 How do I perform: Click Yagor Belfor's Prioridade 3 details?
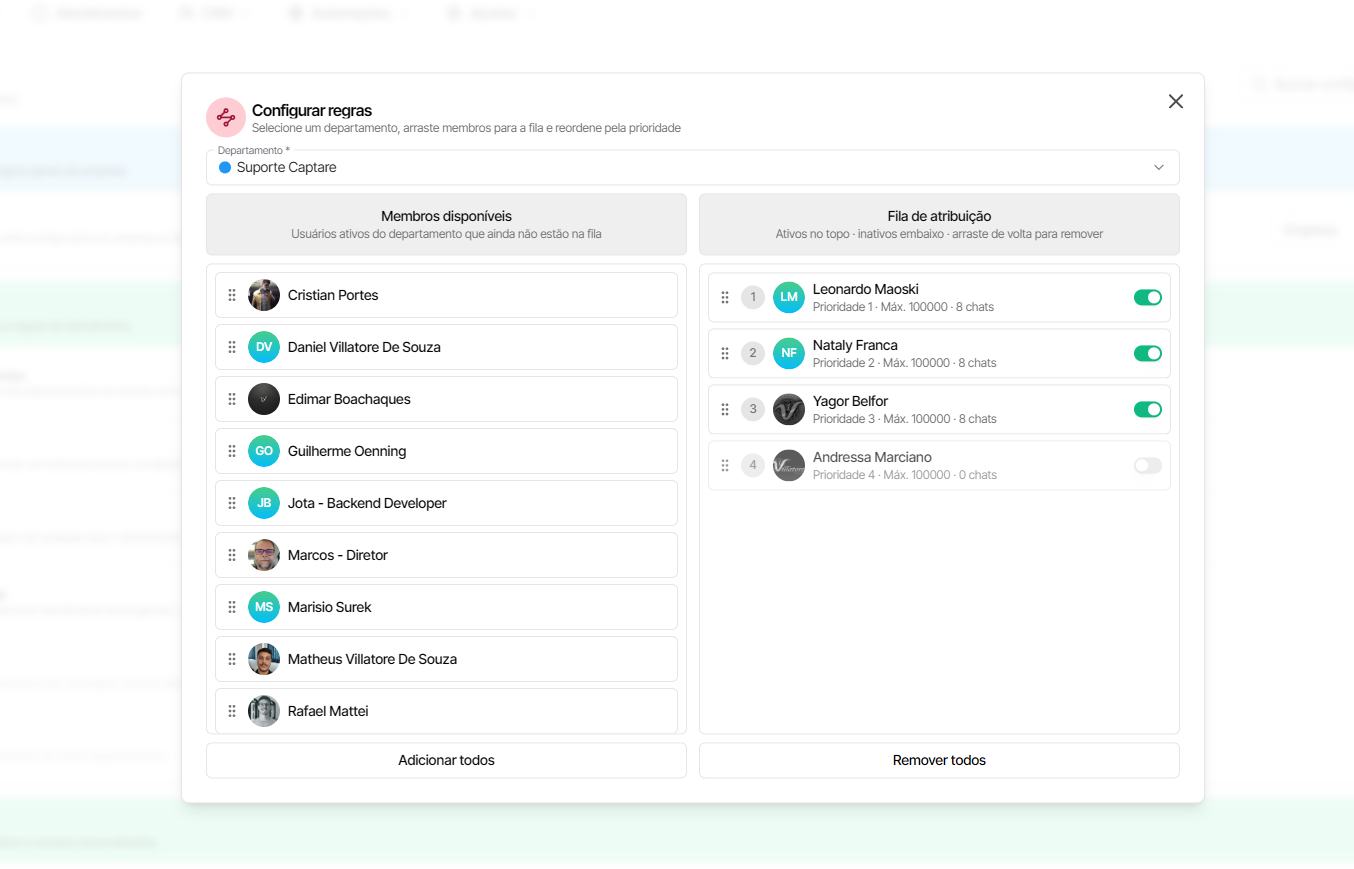tap(905, 419)
